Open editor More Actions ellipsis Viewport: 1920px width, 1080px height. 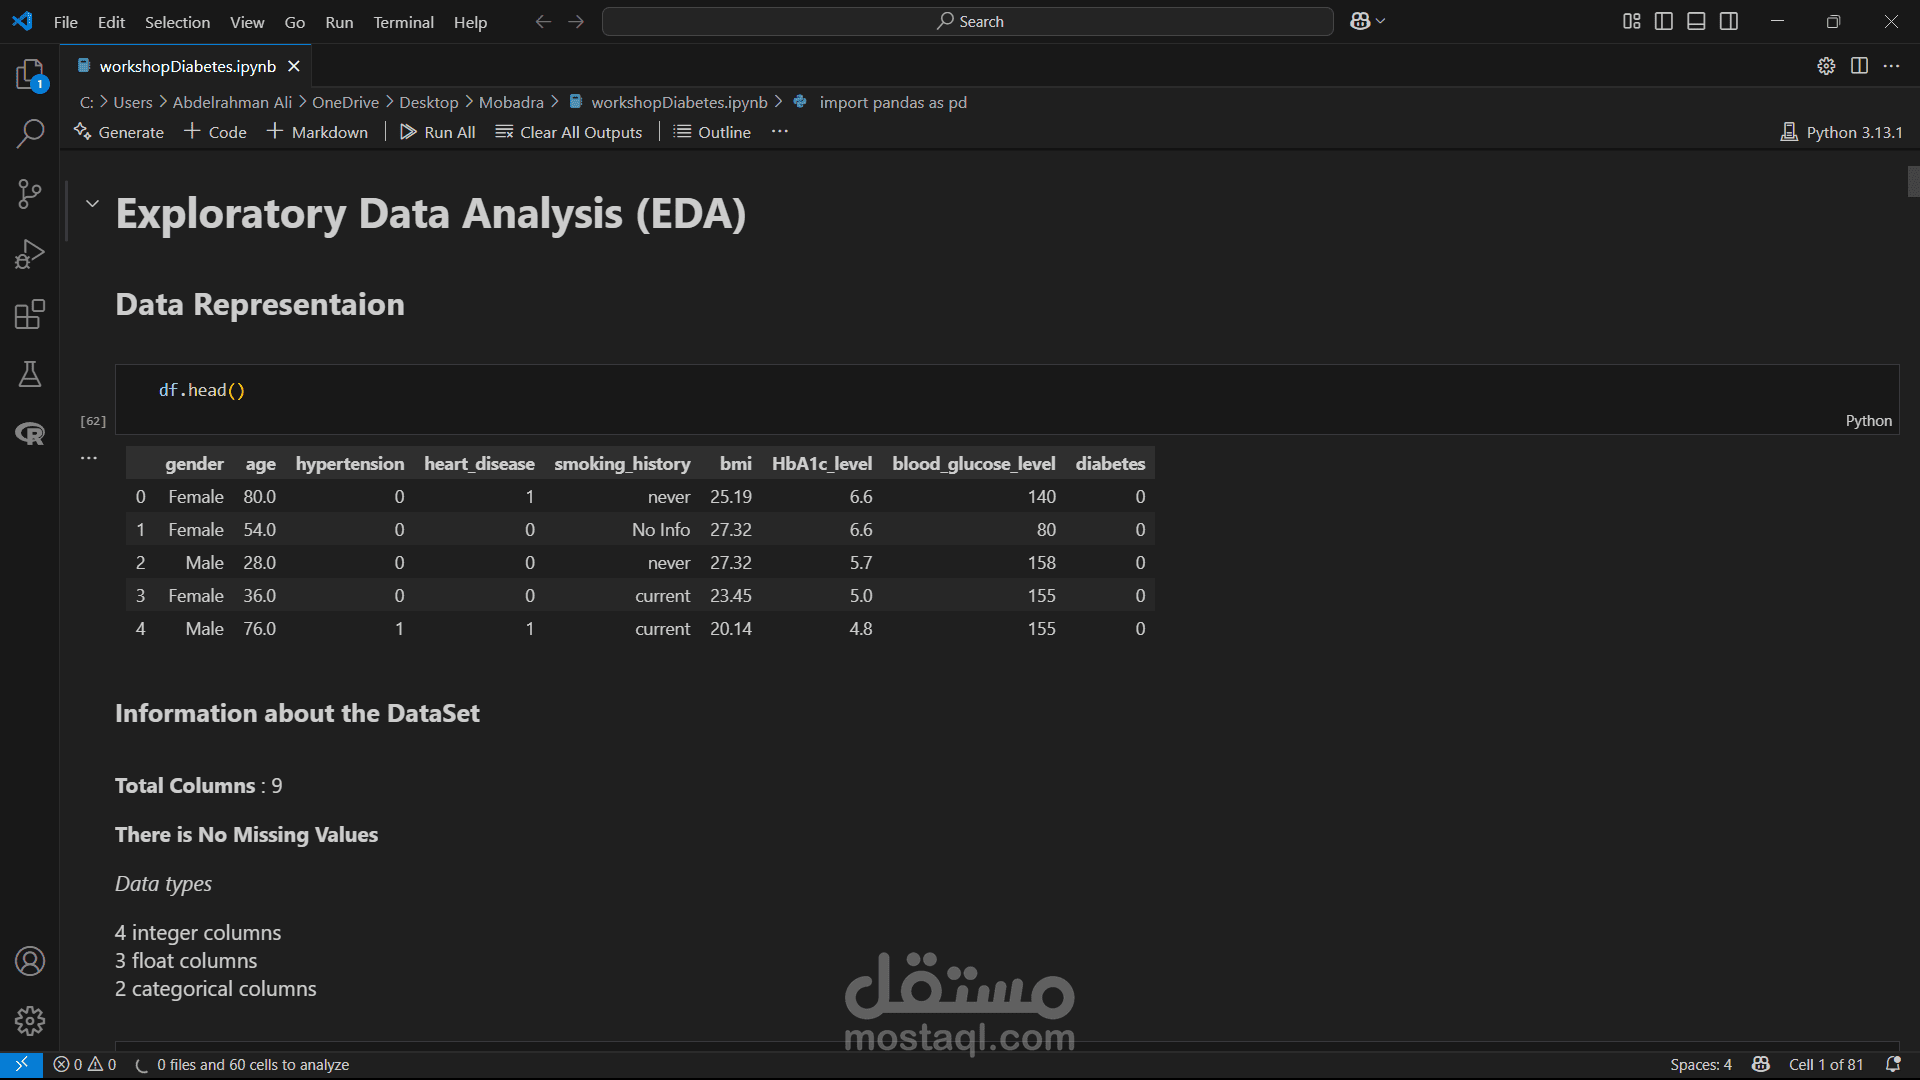(x=1891, y=66)
